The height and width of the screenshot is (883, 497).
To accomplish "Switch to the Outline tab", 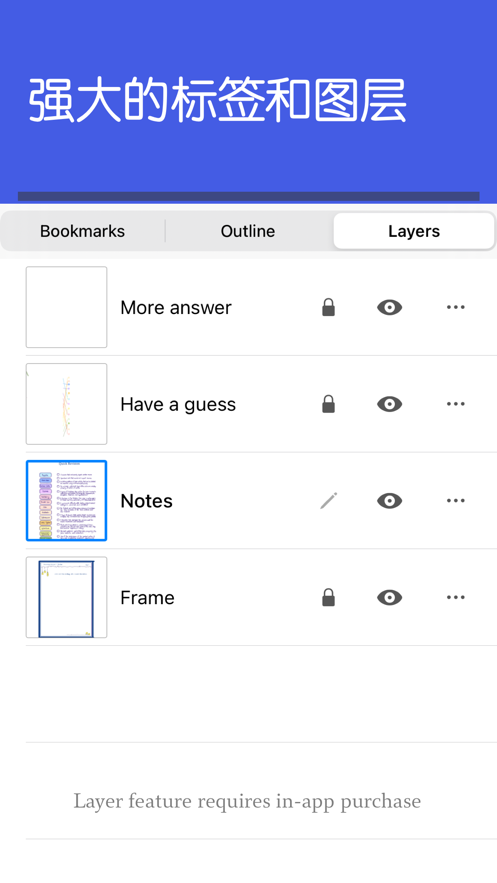I will point(248,231).
